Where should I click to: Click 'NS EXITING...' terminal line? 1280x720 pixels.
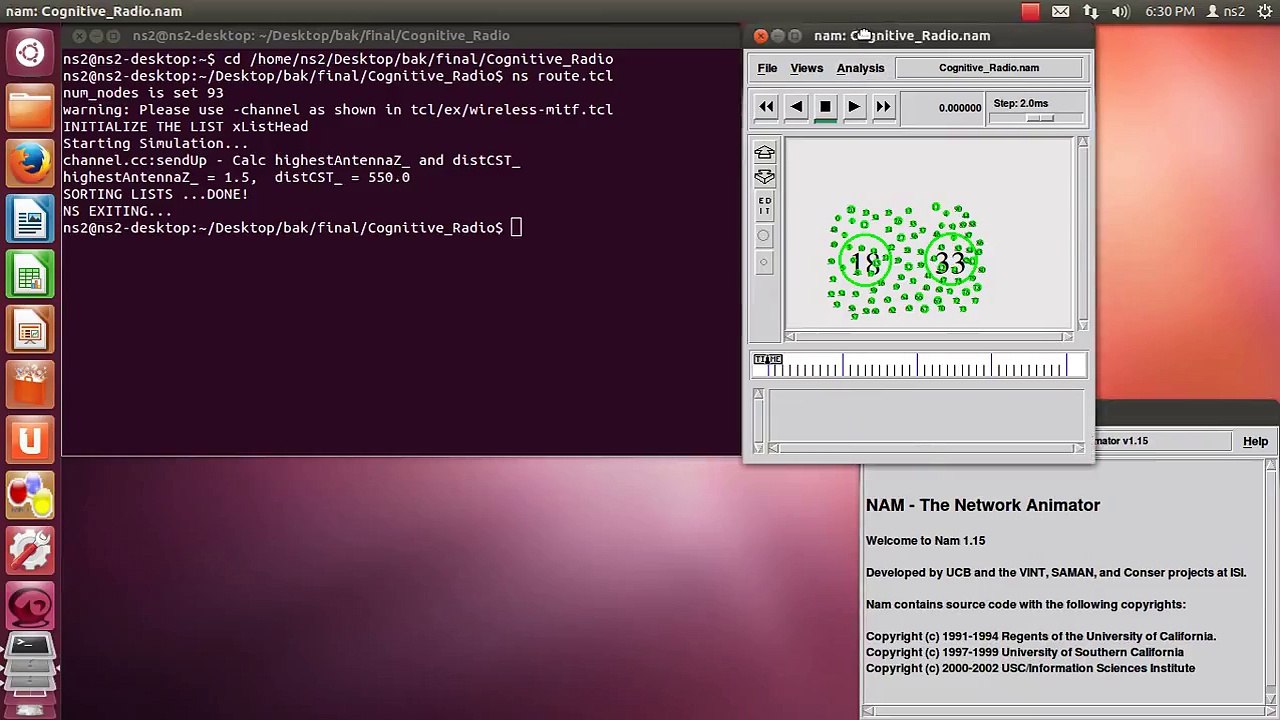117,211
